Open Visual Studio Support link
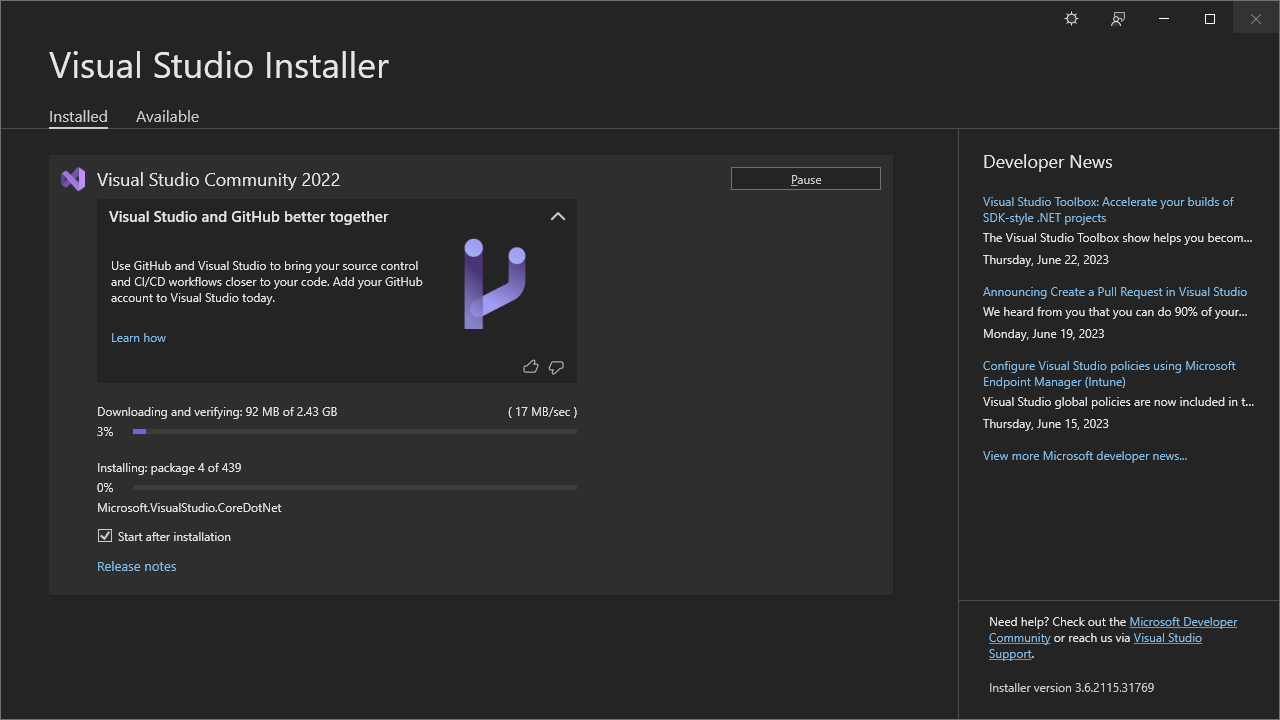Viewport: 1280px width, 720px height. tap(1095, 645)
